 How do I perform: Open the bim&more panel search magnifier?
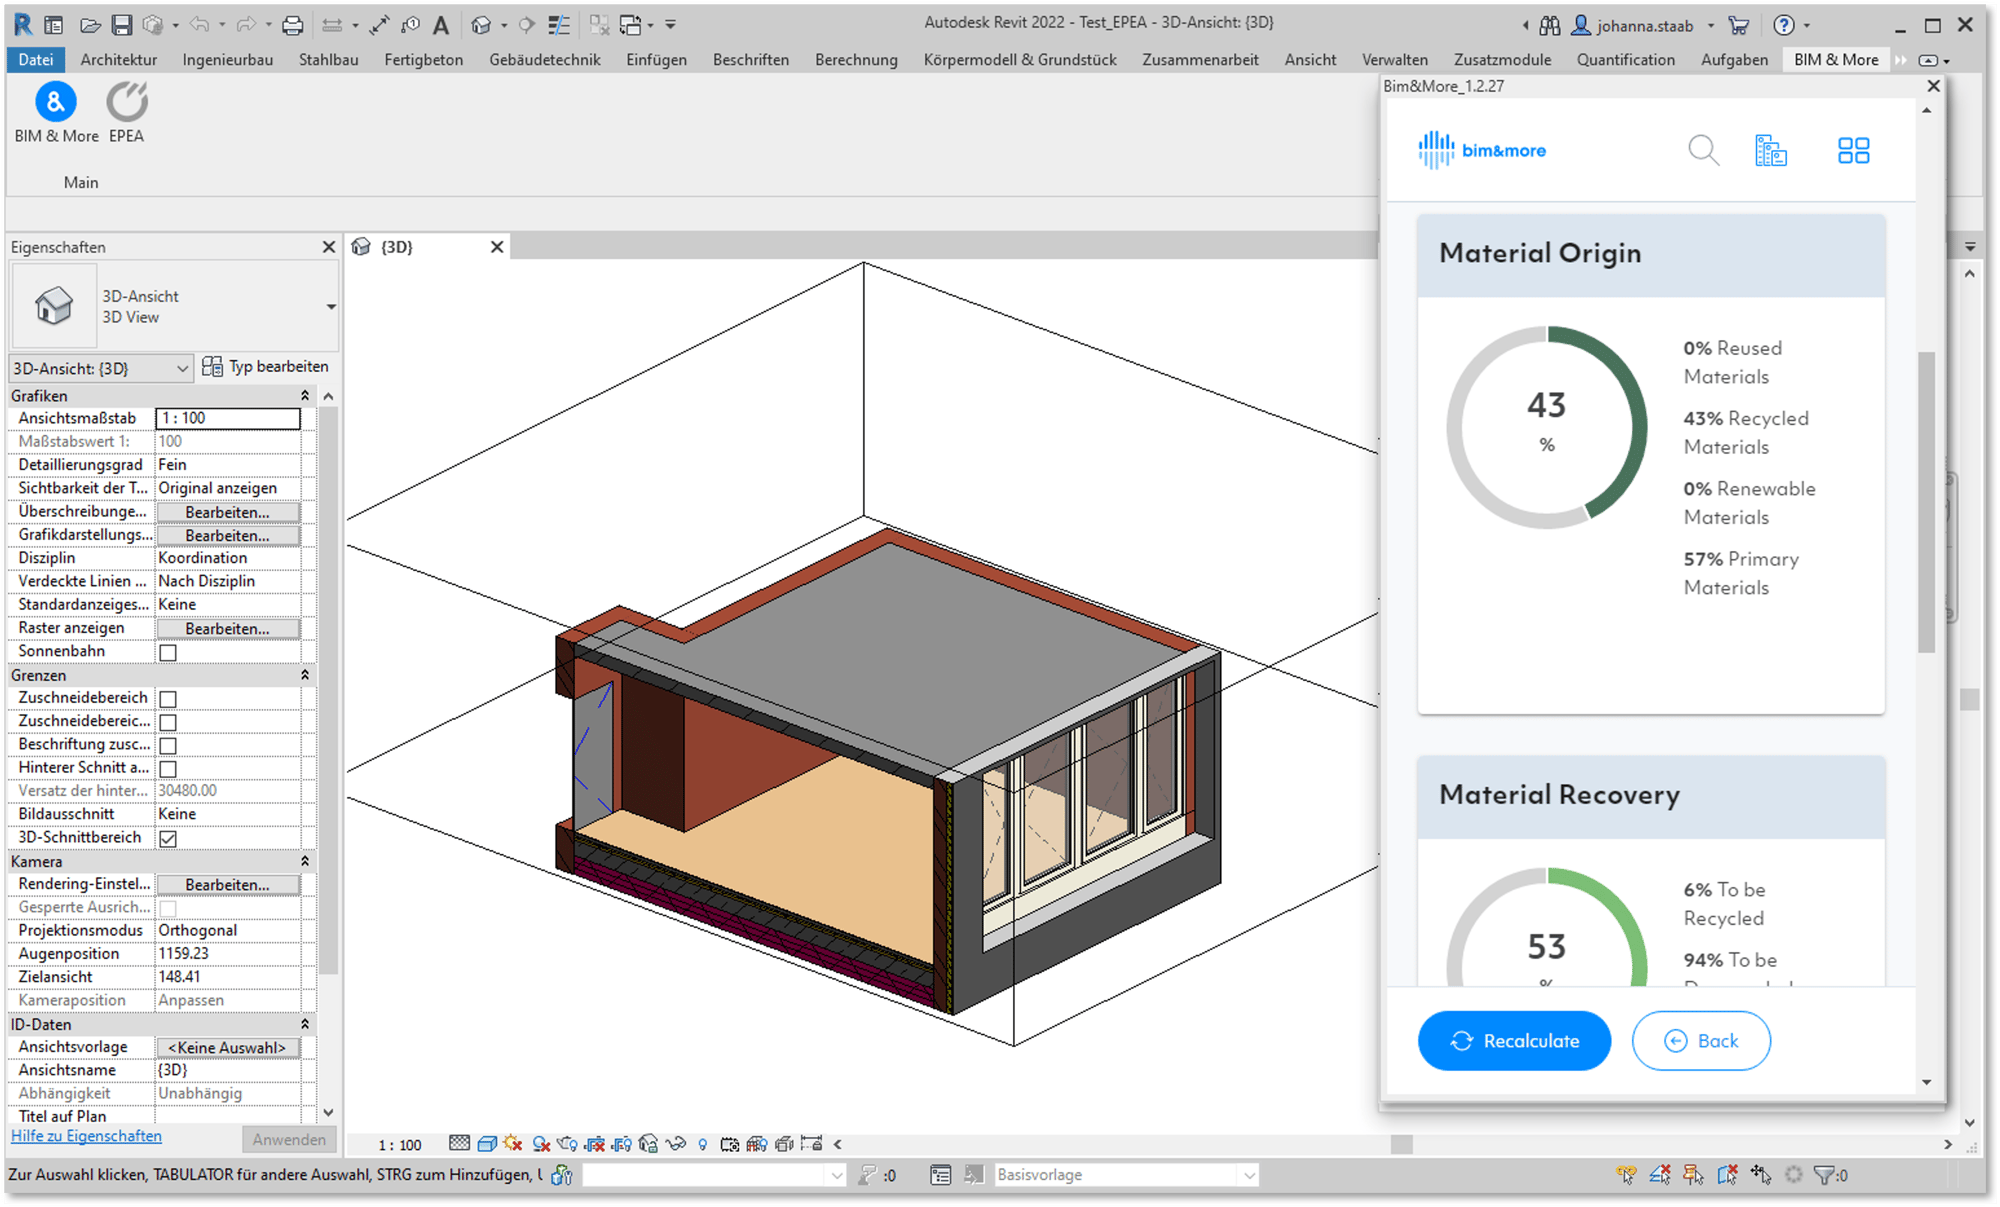[1703, 151]
